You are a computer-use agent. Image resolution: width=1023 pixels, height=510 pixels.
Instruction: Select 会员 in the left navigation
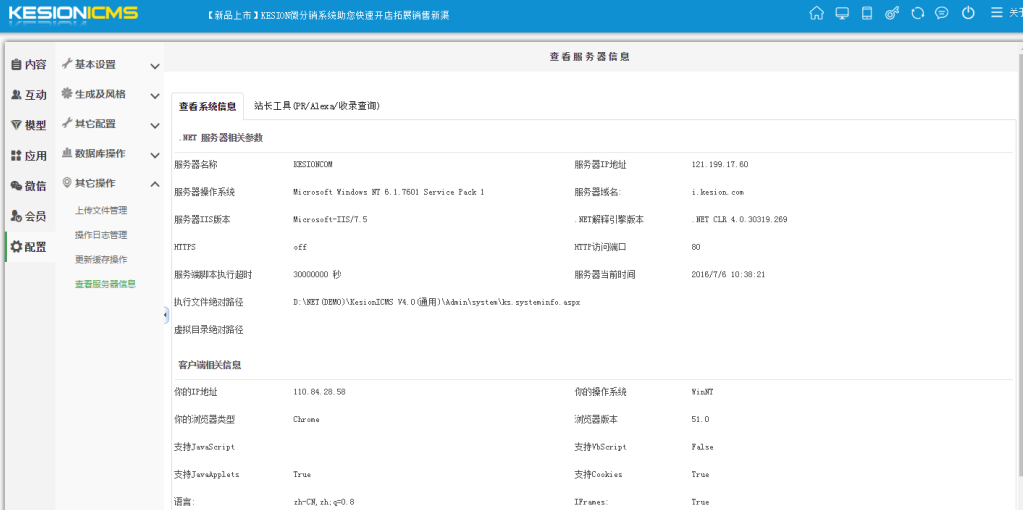coord(28,216)
